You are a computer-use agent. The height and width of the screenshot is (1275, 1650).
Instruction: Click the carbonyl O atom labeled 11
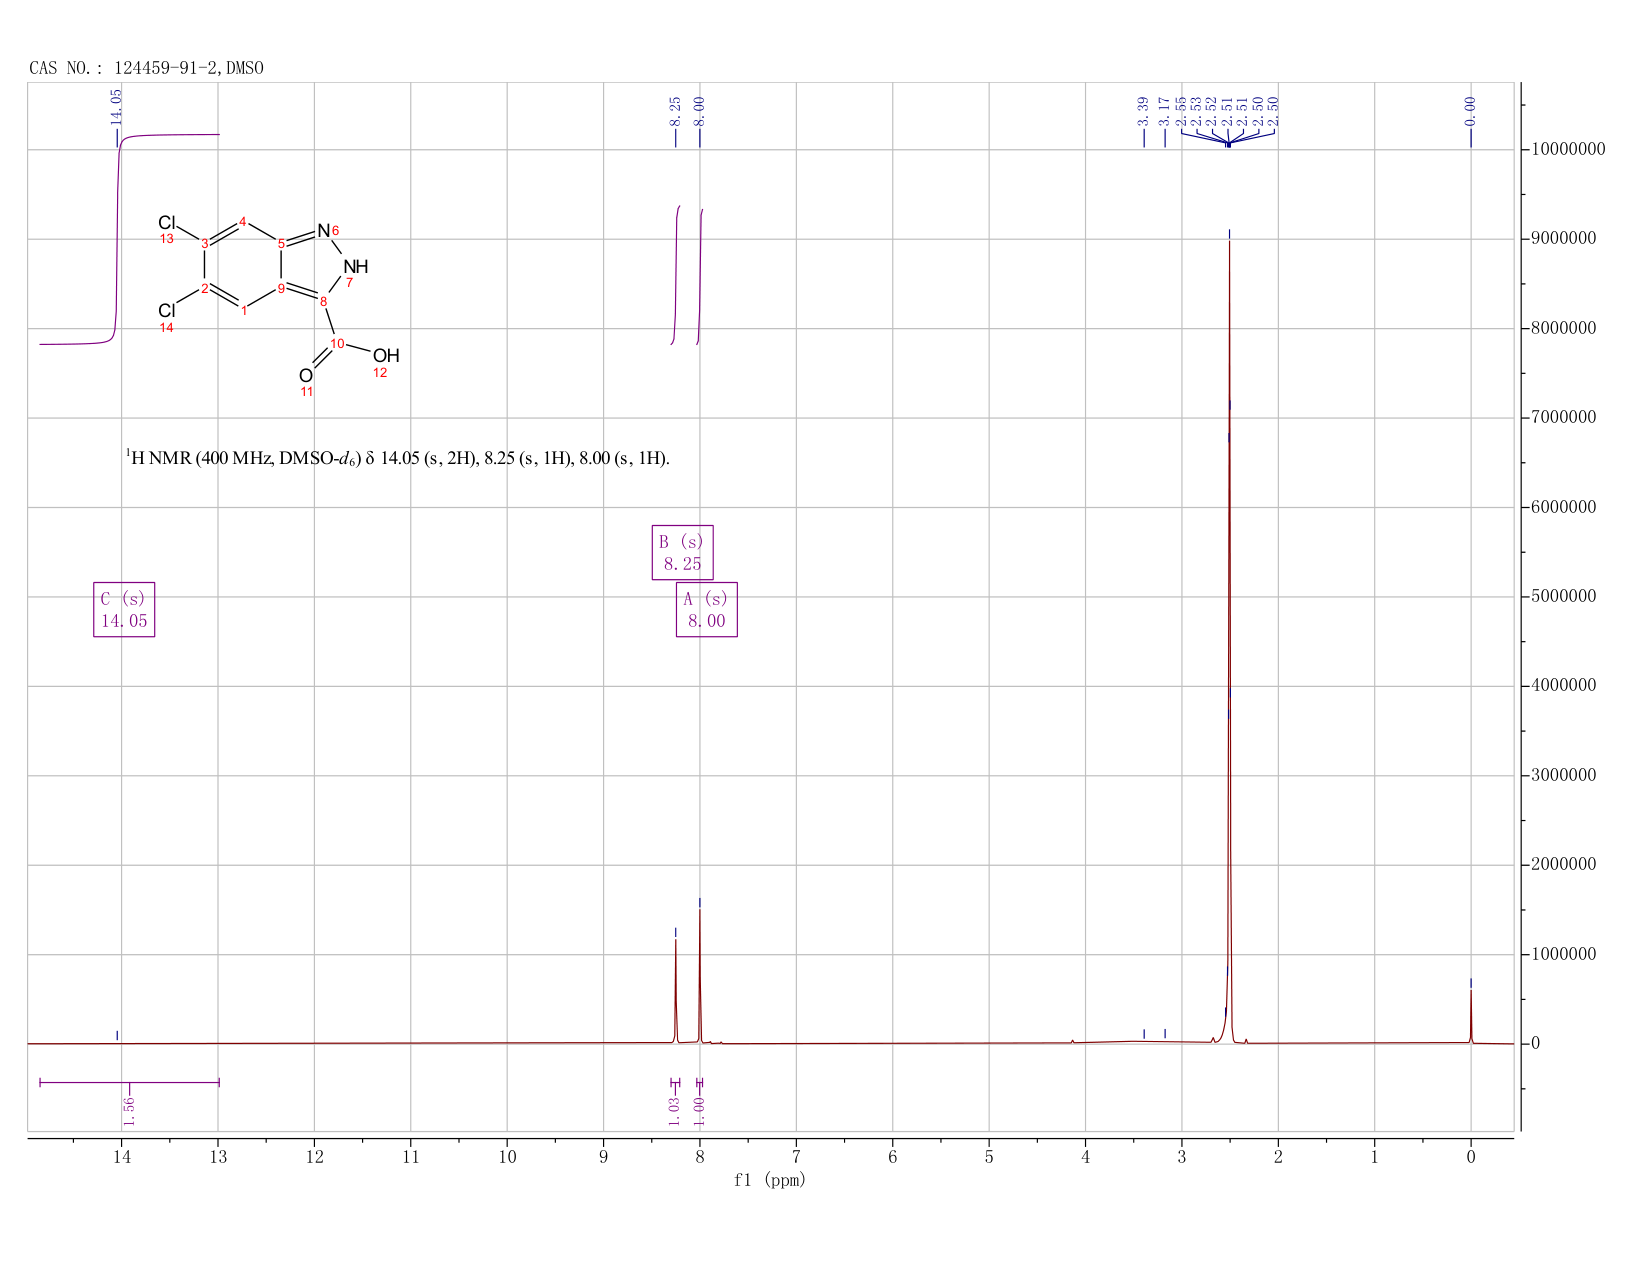[x=306, y=375]
